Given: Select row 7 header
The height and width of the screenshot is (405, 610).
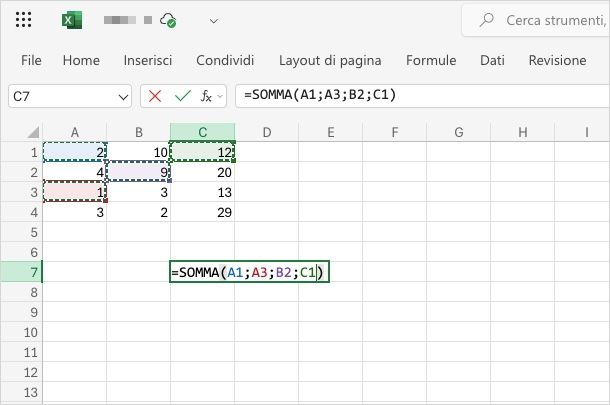Looking at the screenshot, I should coord(21,272).
